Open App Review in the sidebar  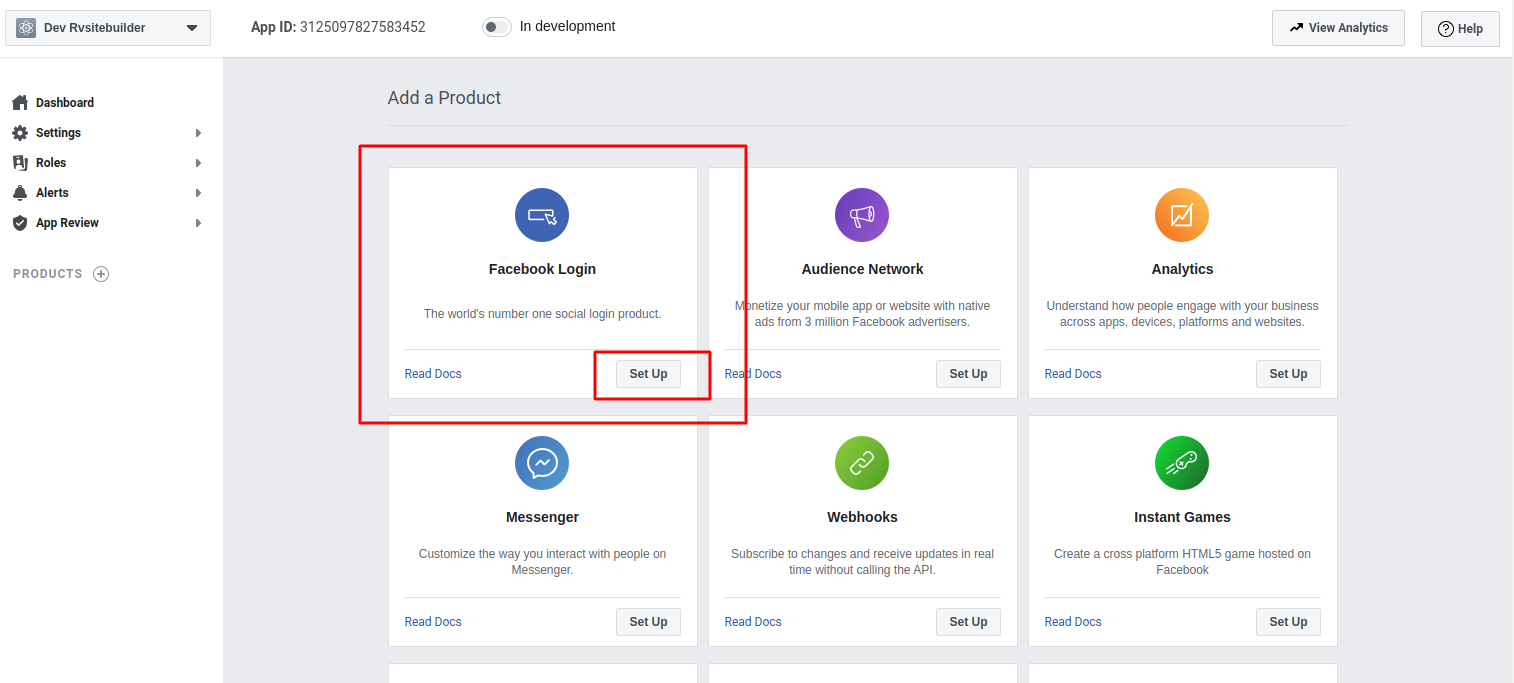tap(67, 223)
